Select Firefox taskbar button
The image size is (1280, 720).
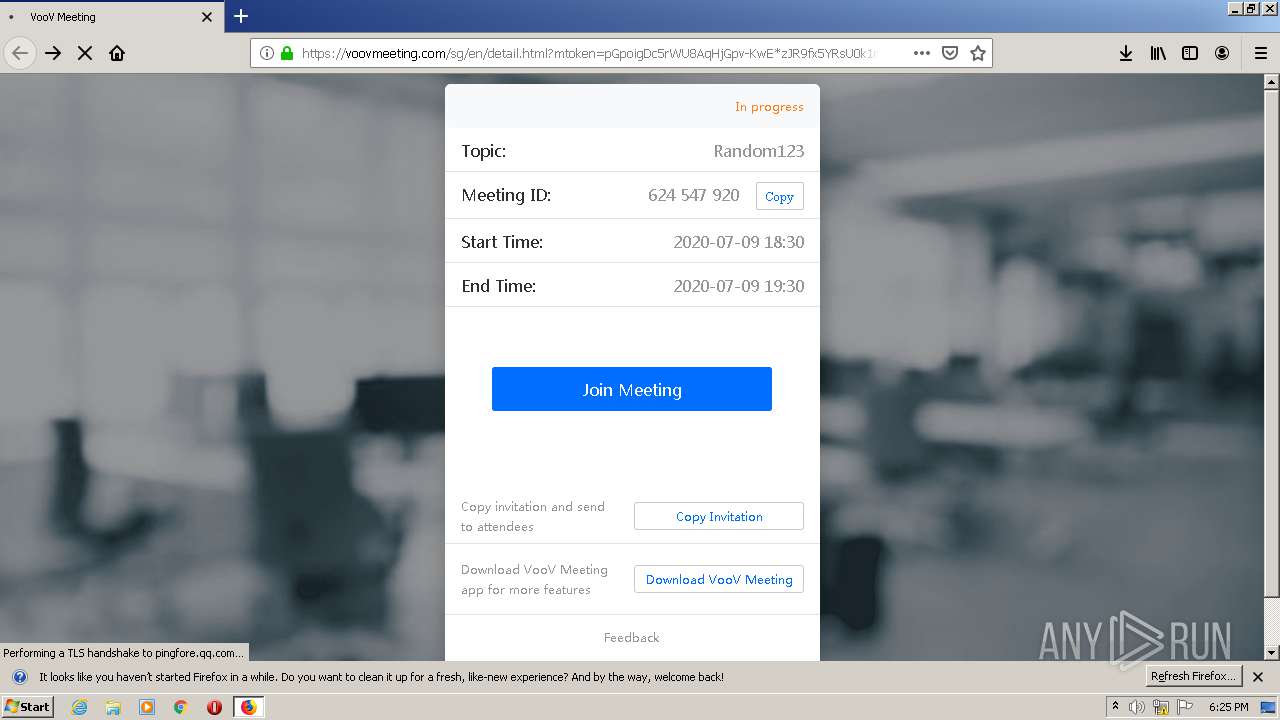pos(248,707)
